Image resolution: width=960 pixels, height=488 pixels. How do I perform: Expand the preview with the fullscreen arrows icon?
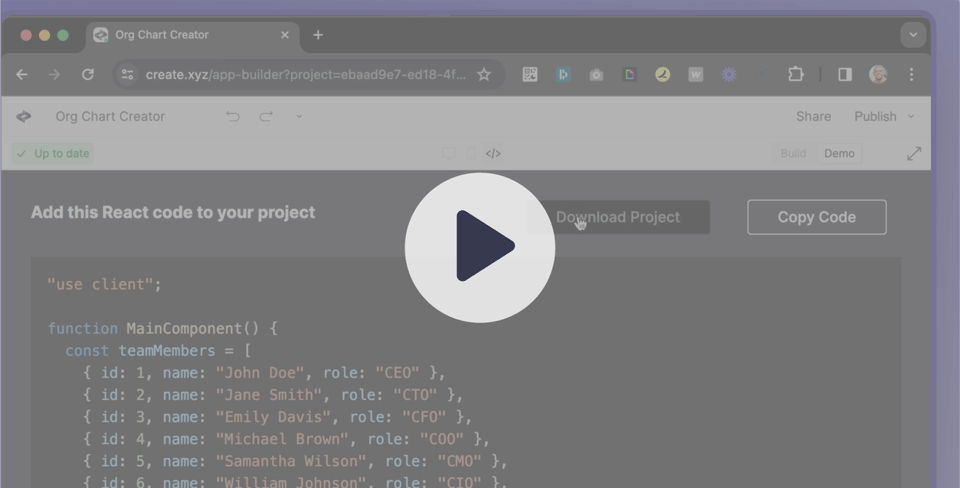tap(914, 154)
